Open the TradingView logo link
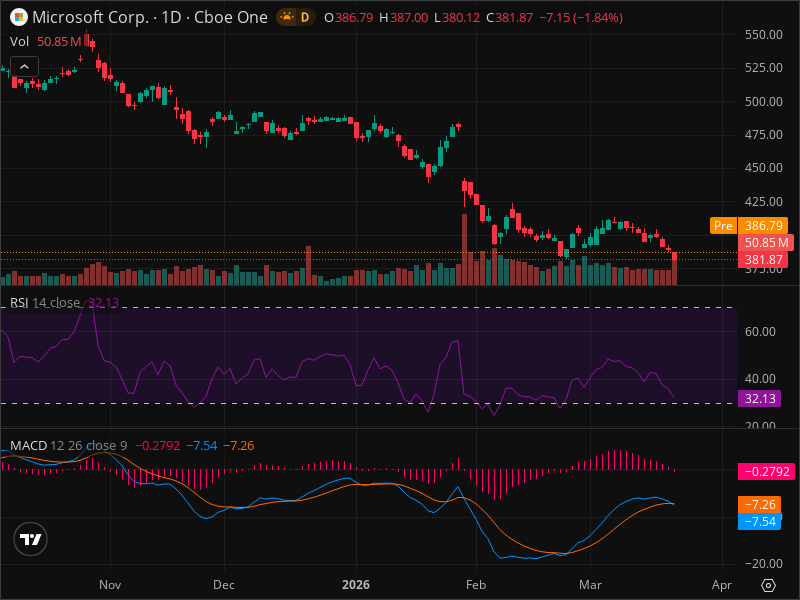Viewport: 800px width, 600px height. (30, 539)
